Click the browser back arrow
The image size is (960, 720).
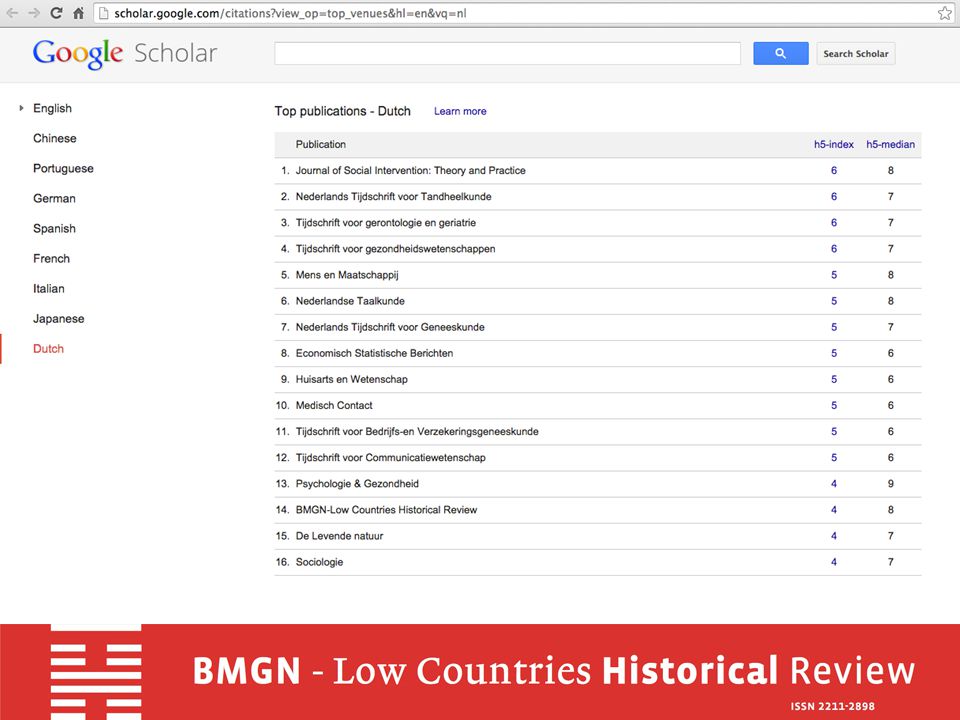coord(12,13)
